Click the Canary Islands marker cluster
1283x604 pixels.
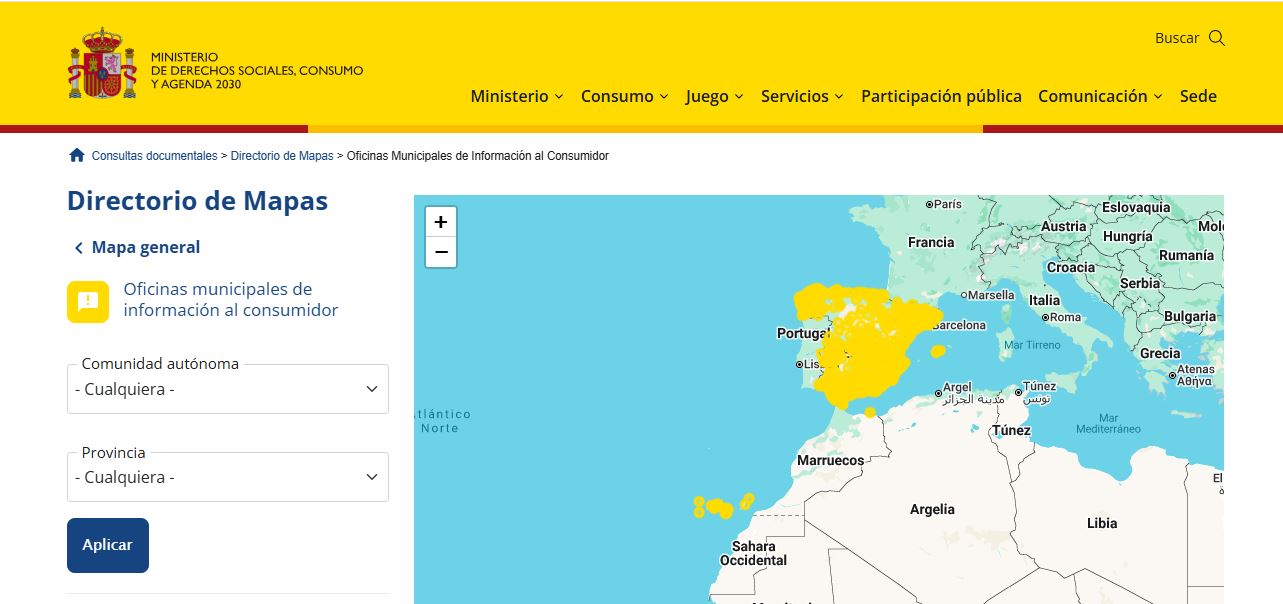pyautogui.click(x=716, y=508)
